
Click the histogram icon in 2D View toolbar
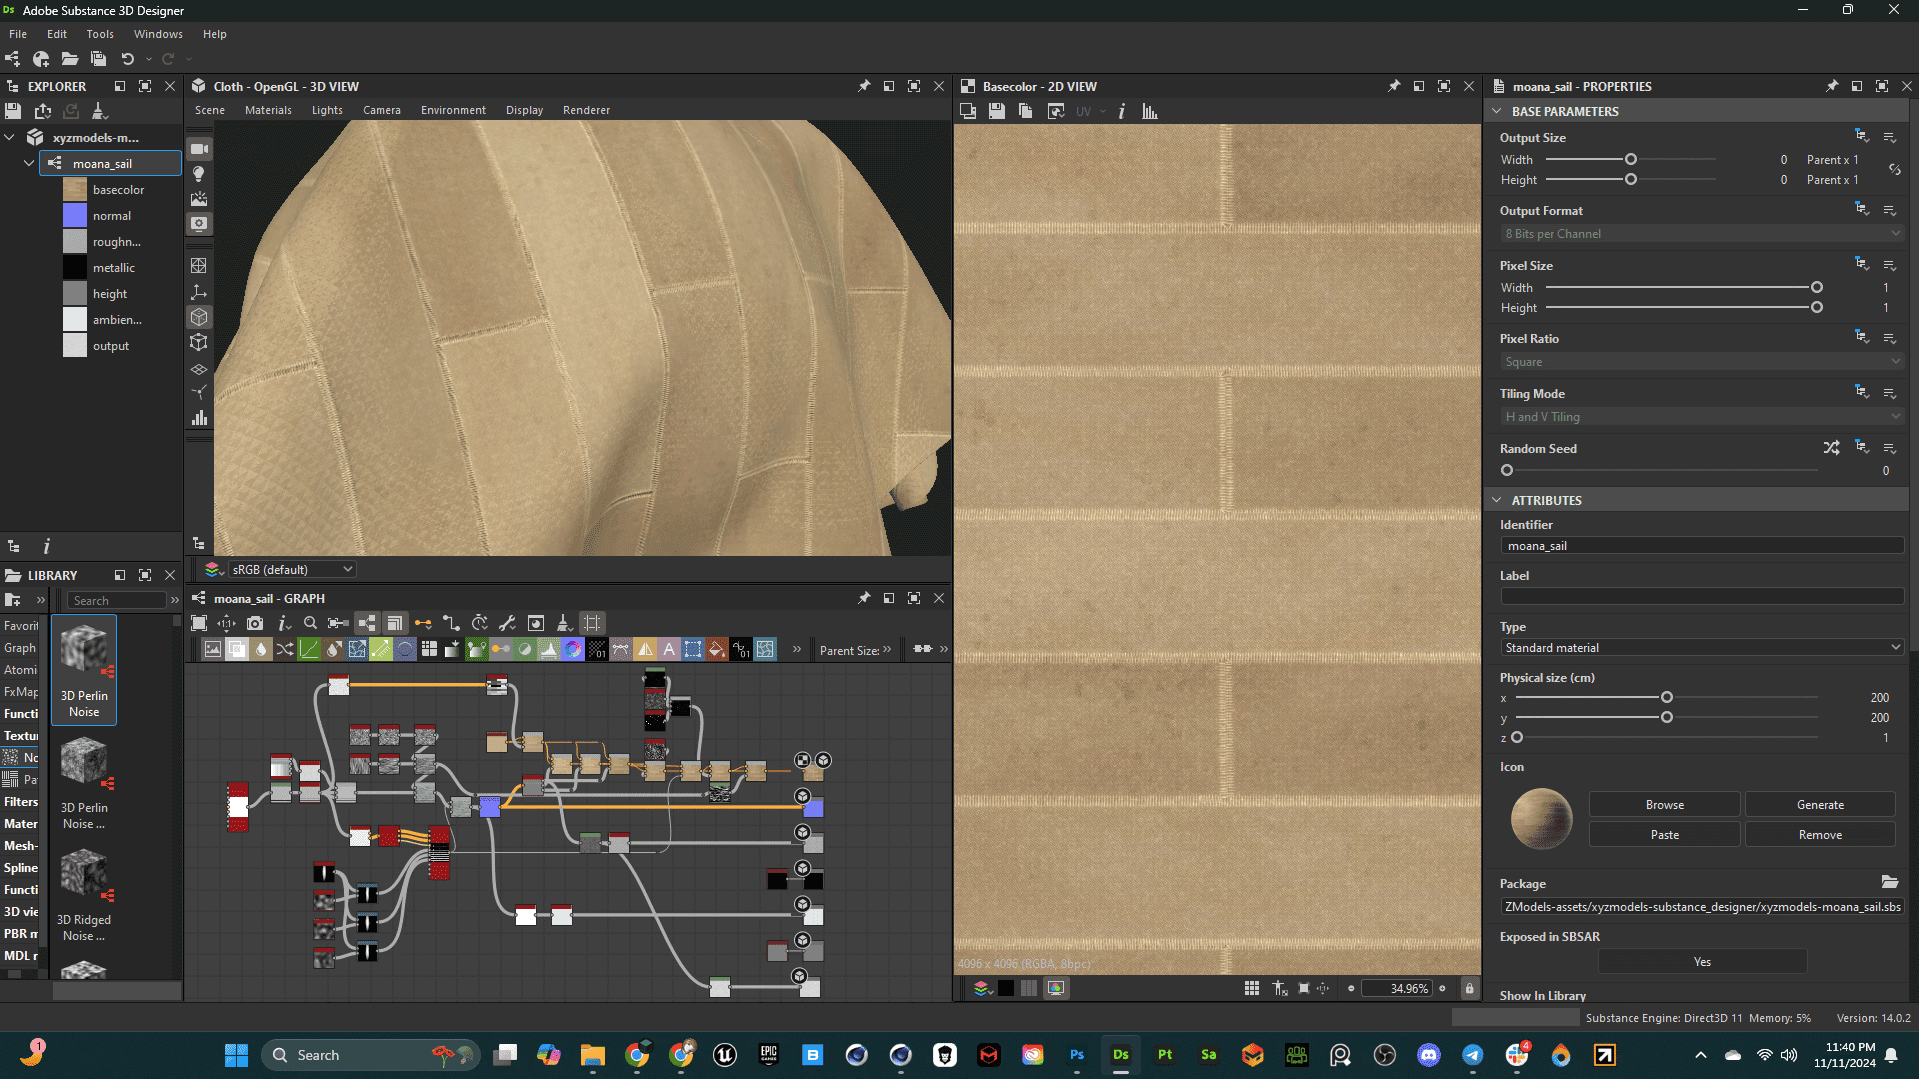[x=1150, y=111]
